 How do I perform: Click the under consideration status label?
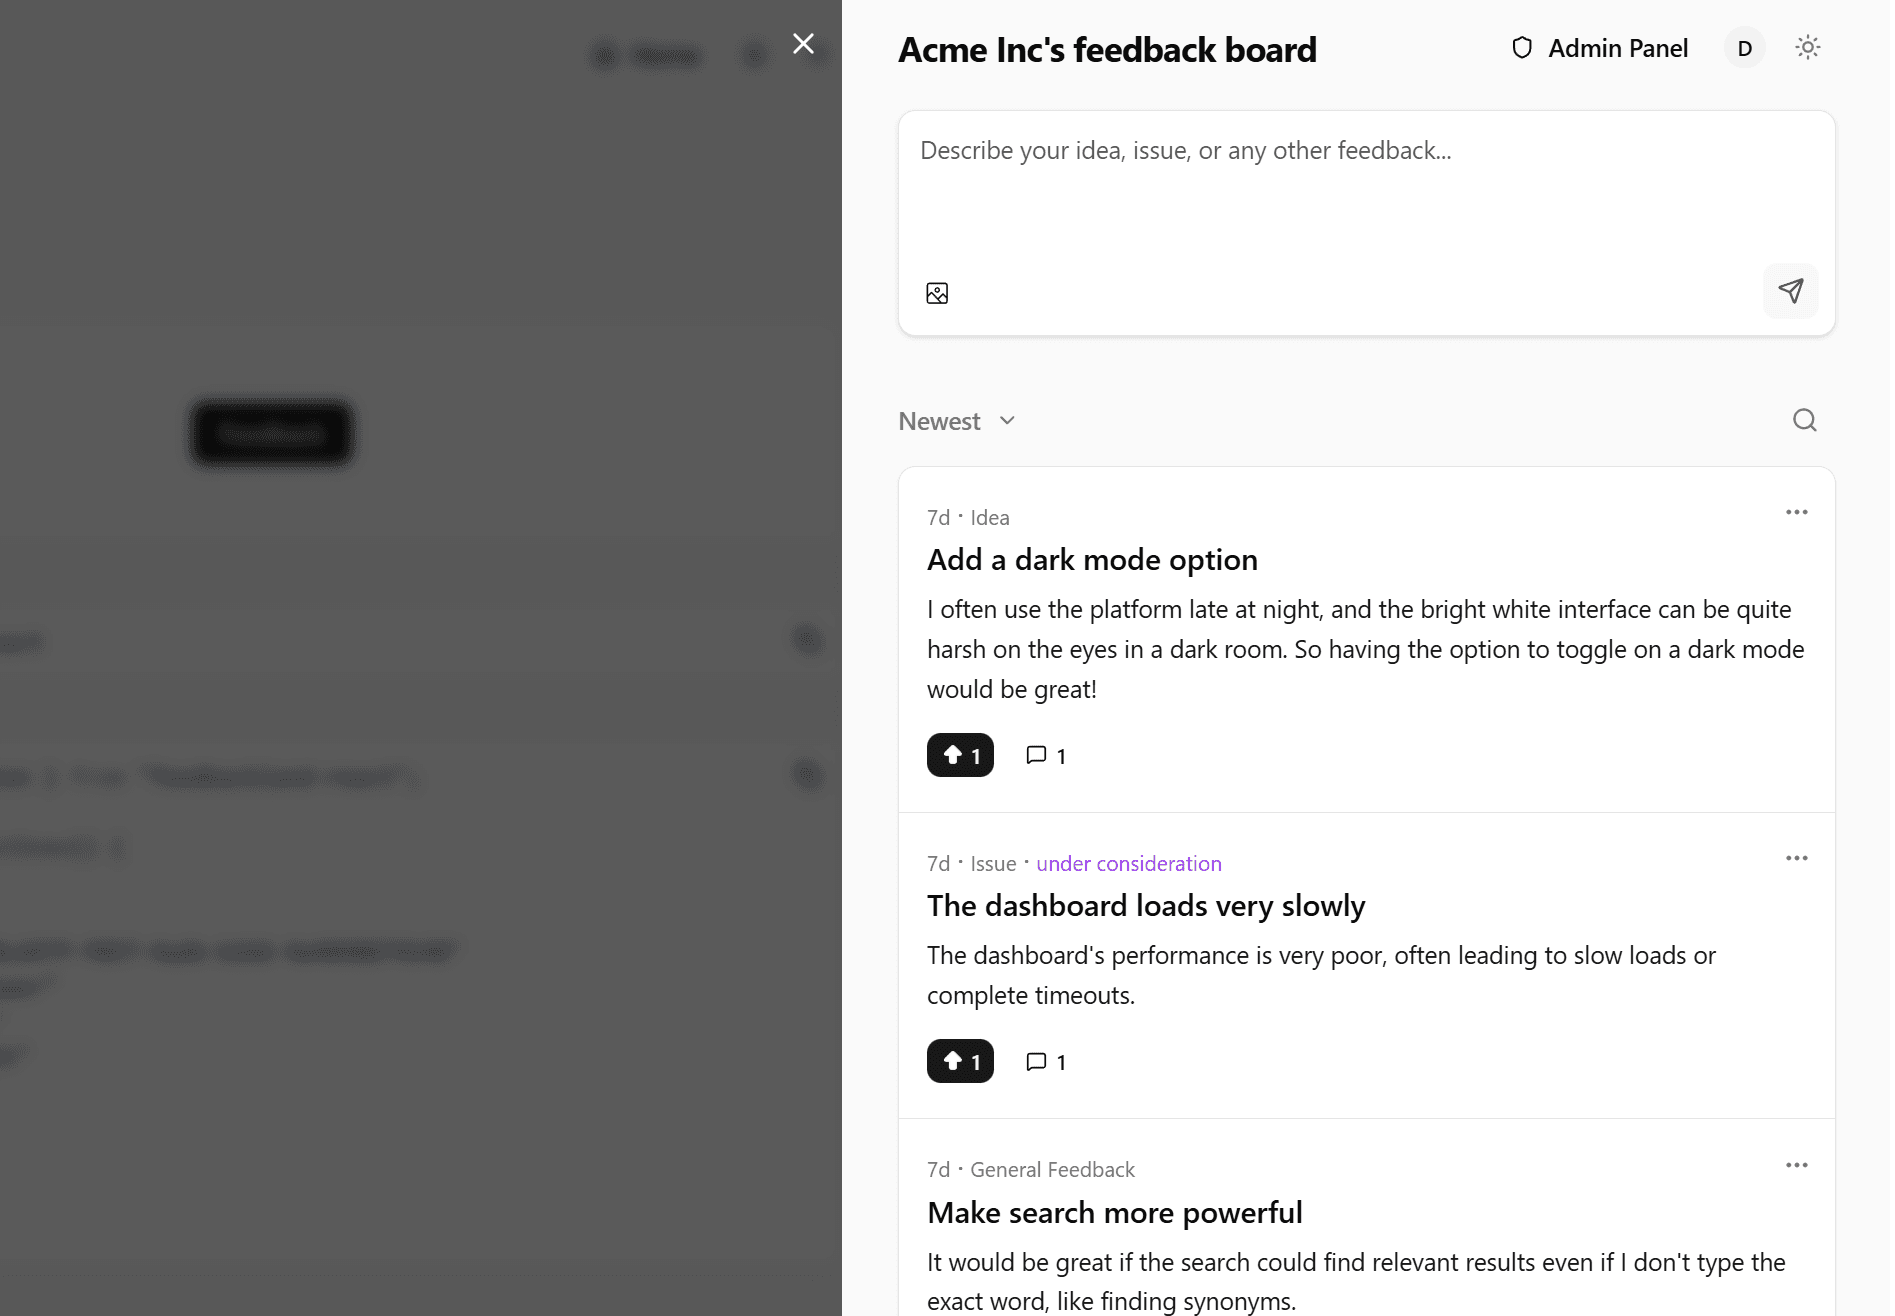[1129, 863]
